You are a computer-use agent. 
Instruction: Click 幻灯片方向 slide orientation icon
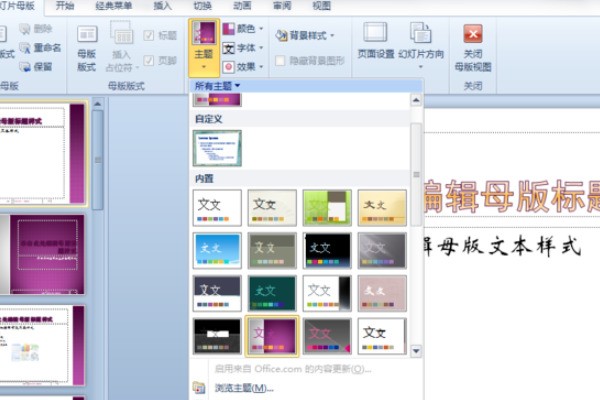pos(421,33)
